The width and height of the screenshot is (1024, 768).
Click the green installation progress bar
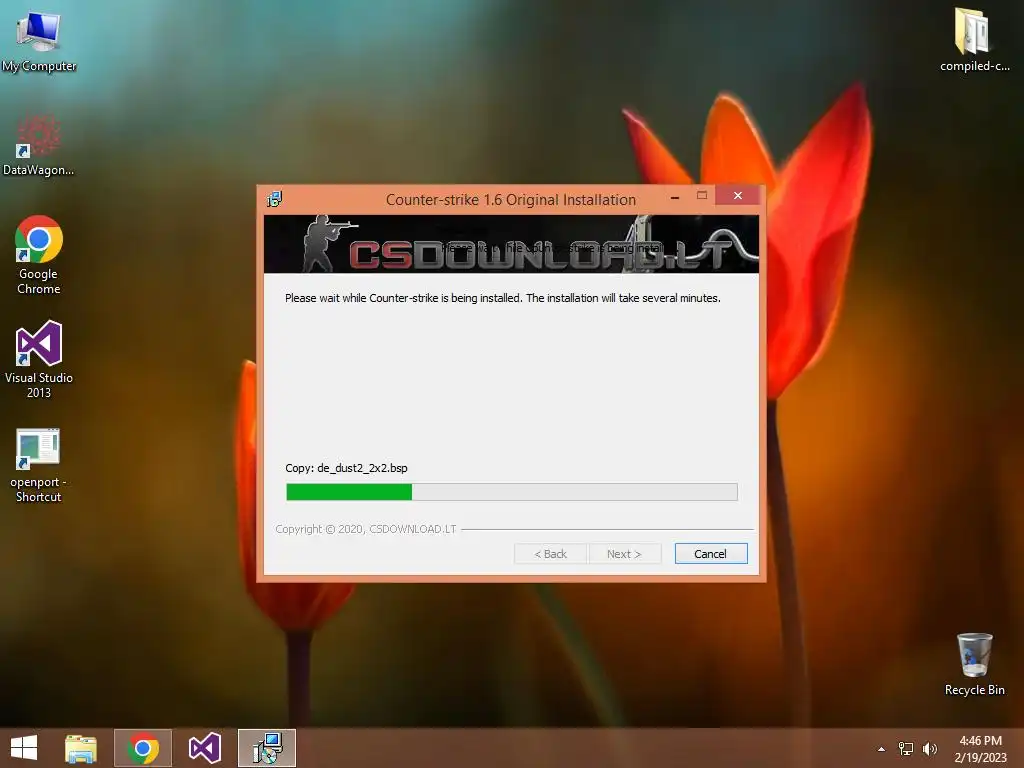[512, 492]
